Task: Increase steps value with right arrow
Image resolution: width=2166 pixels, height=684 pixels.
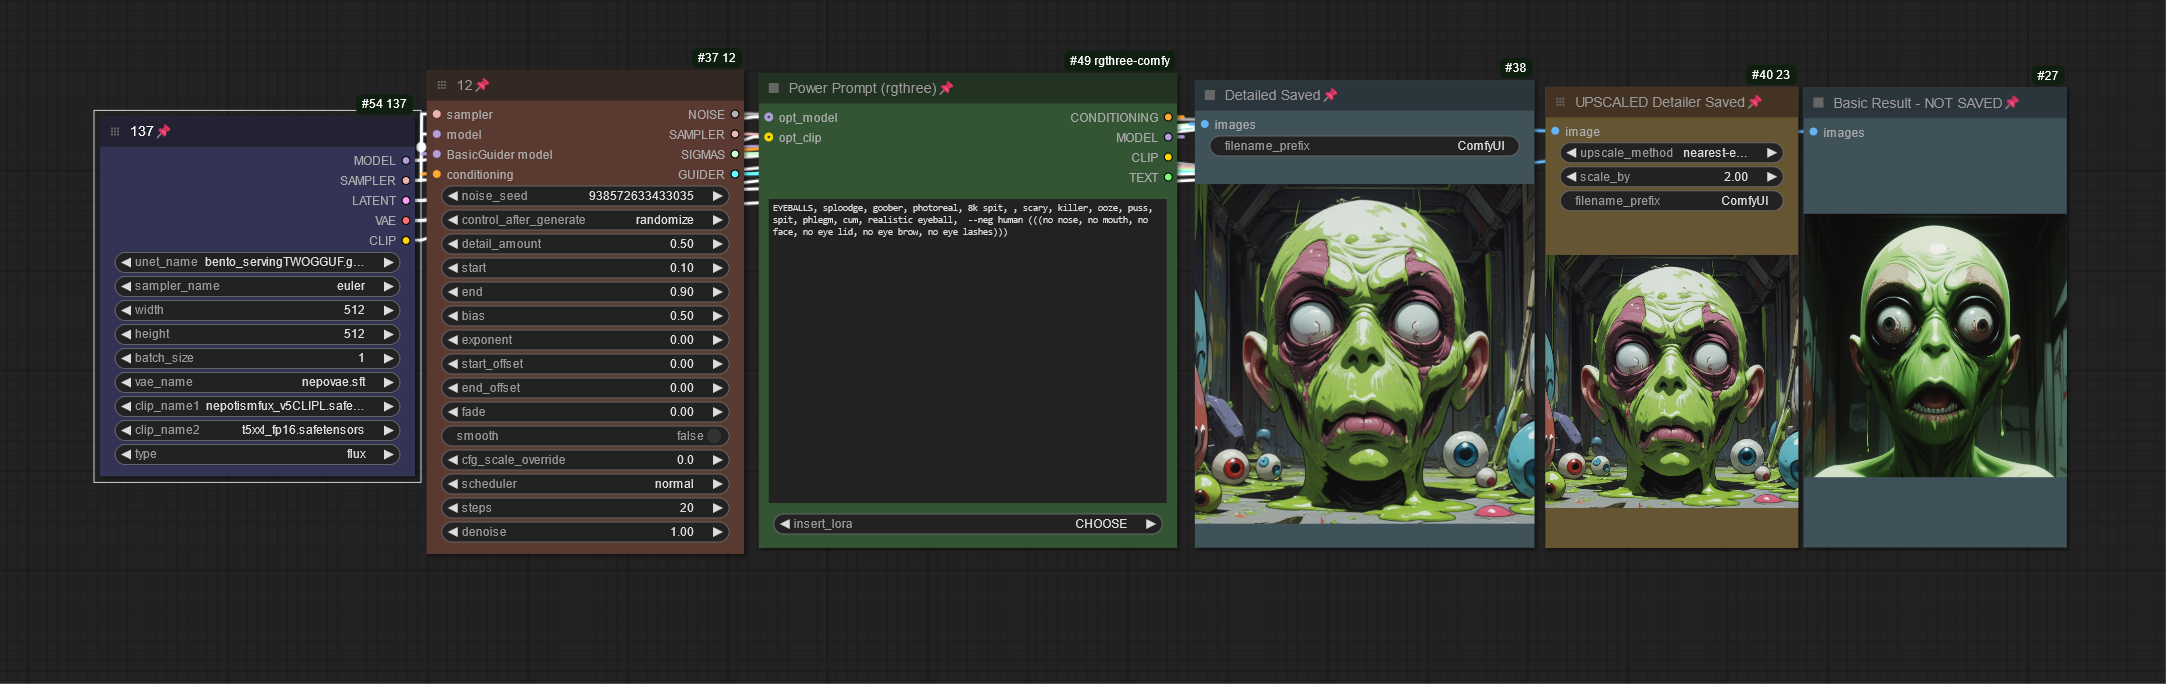Action: pyautogui.click(x=717, y=508)
